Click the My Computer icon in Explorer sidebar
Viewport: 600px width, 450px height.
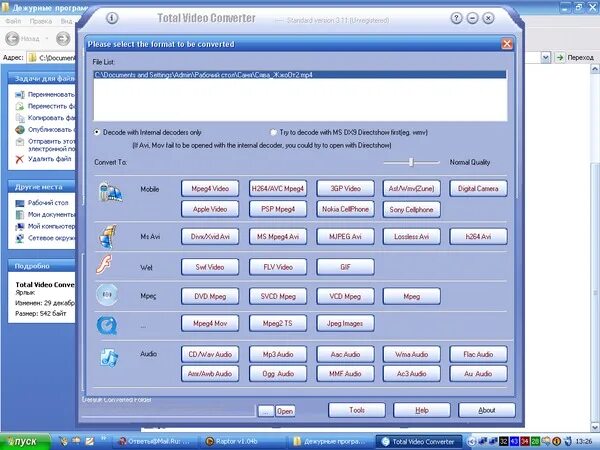click(20, 227)
